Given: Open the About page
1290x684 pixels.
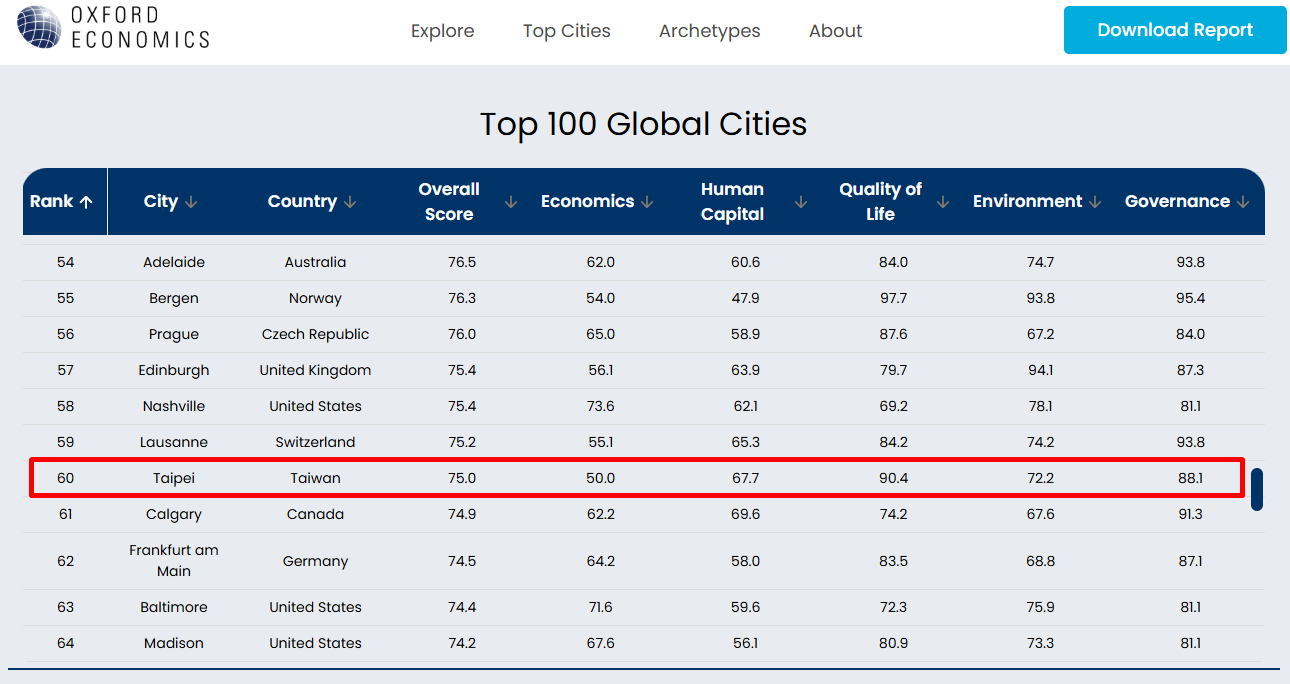Looking at the screenshot, I should [835, 31].
